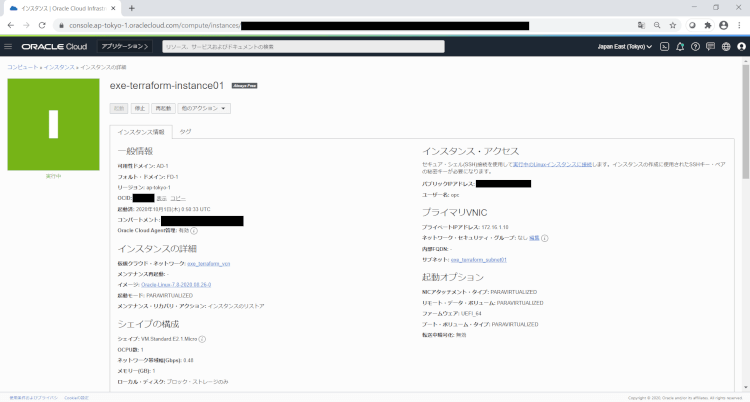This screenshot has height=402, width=750.
Task: Click the 利用可能ドメイン: AD-1 text
Action: (x=143, y=166)
